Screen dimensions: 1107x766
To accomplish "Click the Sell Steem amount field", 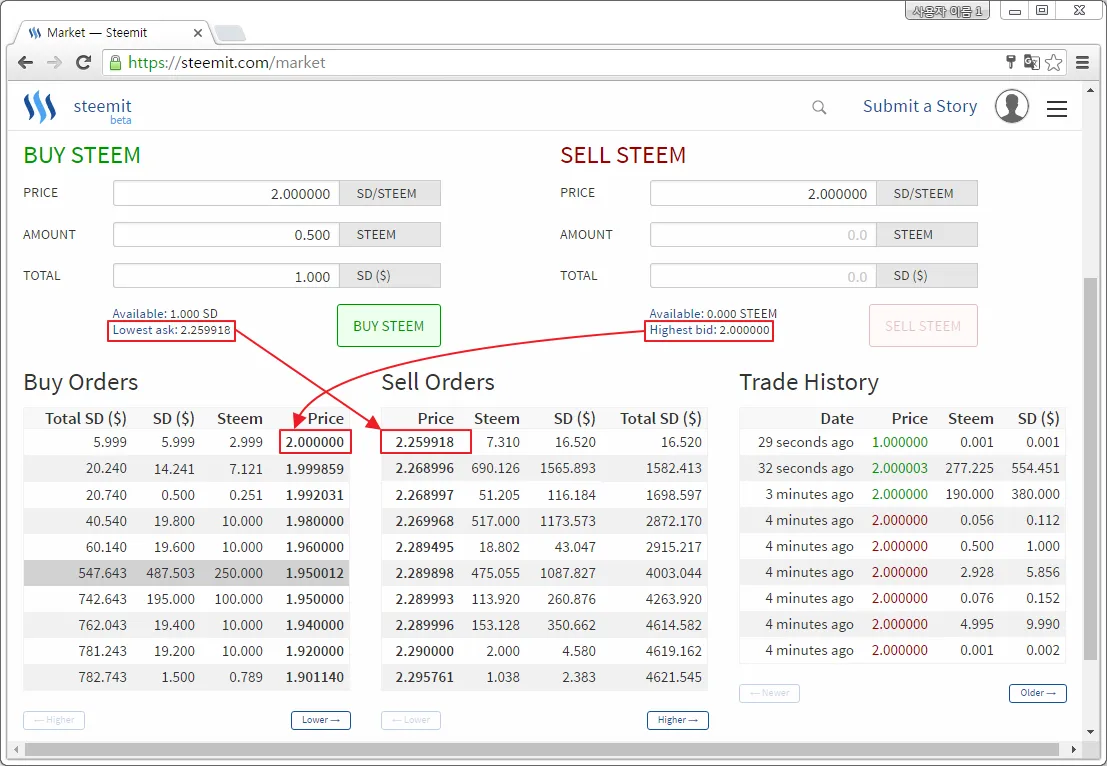I will point(763,234).
